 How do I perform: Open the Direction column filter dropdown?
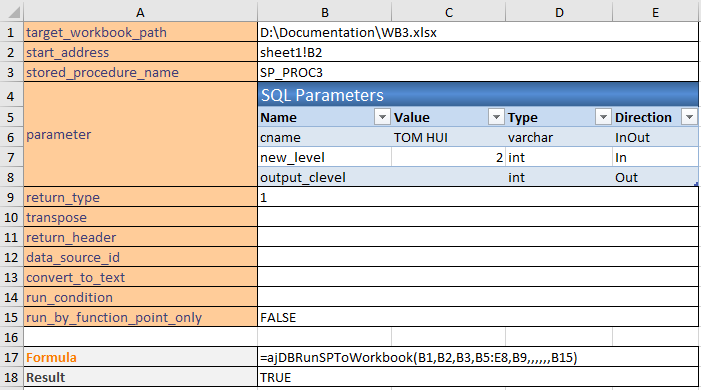689,117
